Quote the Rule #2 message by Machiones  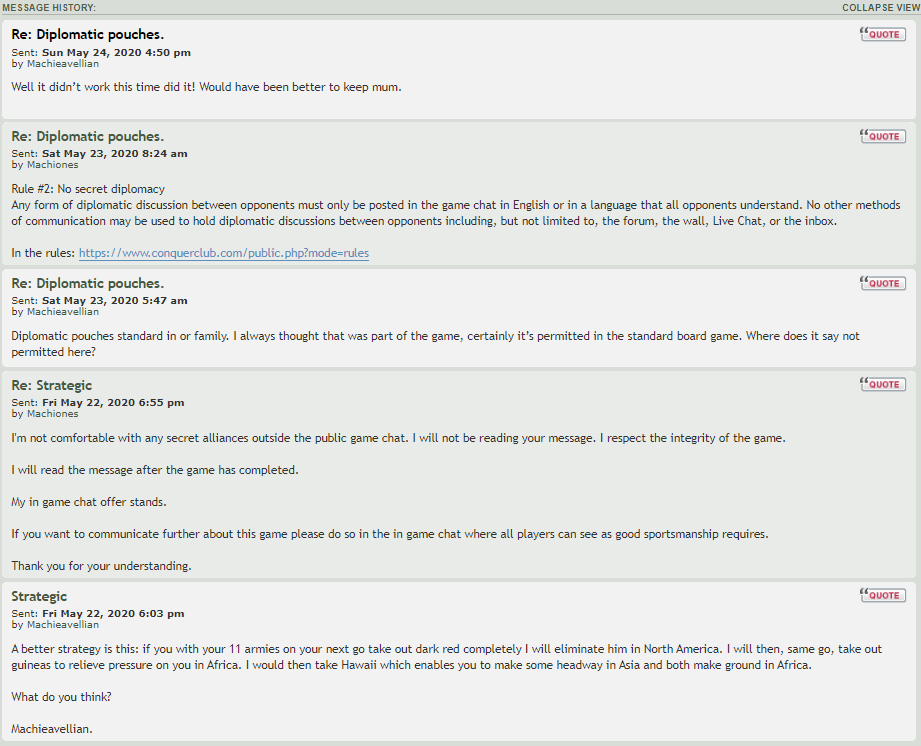coord(882,136)
